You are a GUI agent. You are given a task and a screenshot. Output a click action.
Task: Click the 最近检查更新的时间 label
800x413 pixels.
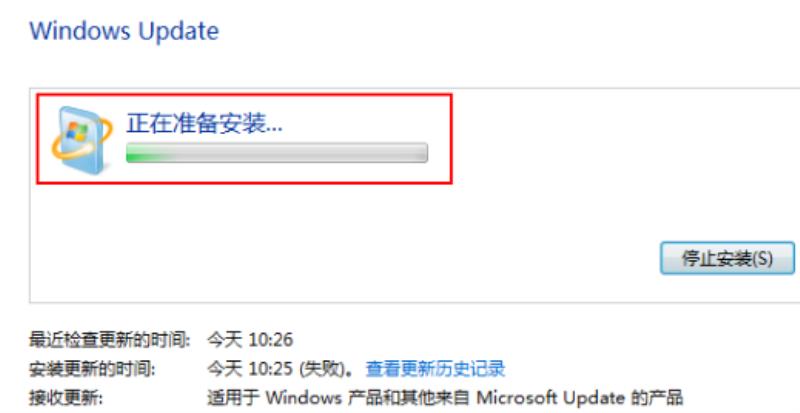pos(110,339)
